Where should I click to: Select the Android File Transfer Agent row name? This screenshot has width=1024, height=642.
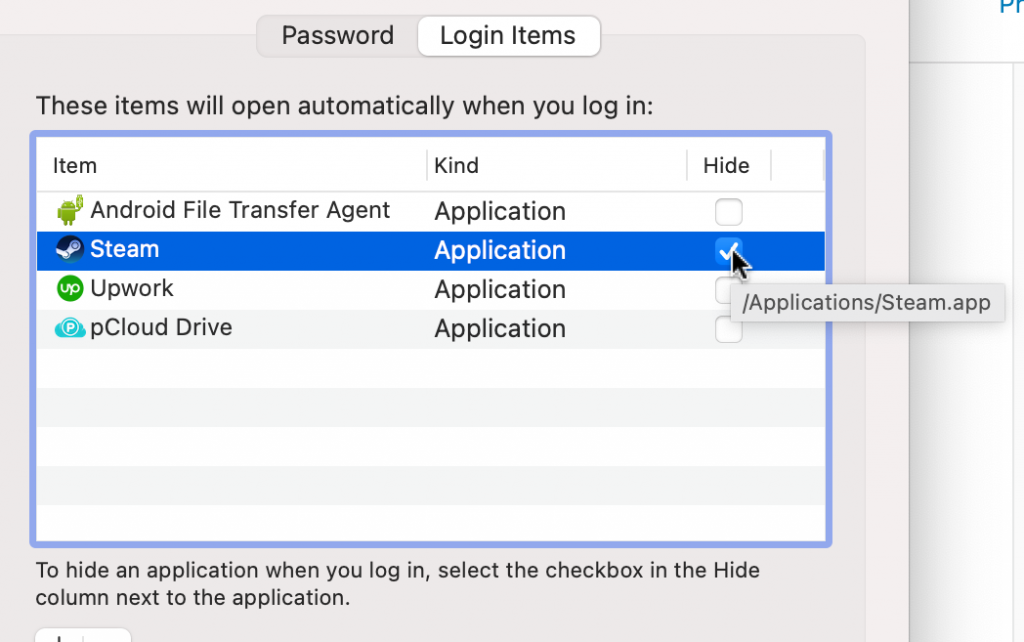tap(240, 210)
